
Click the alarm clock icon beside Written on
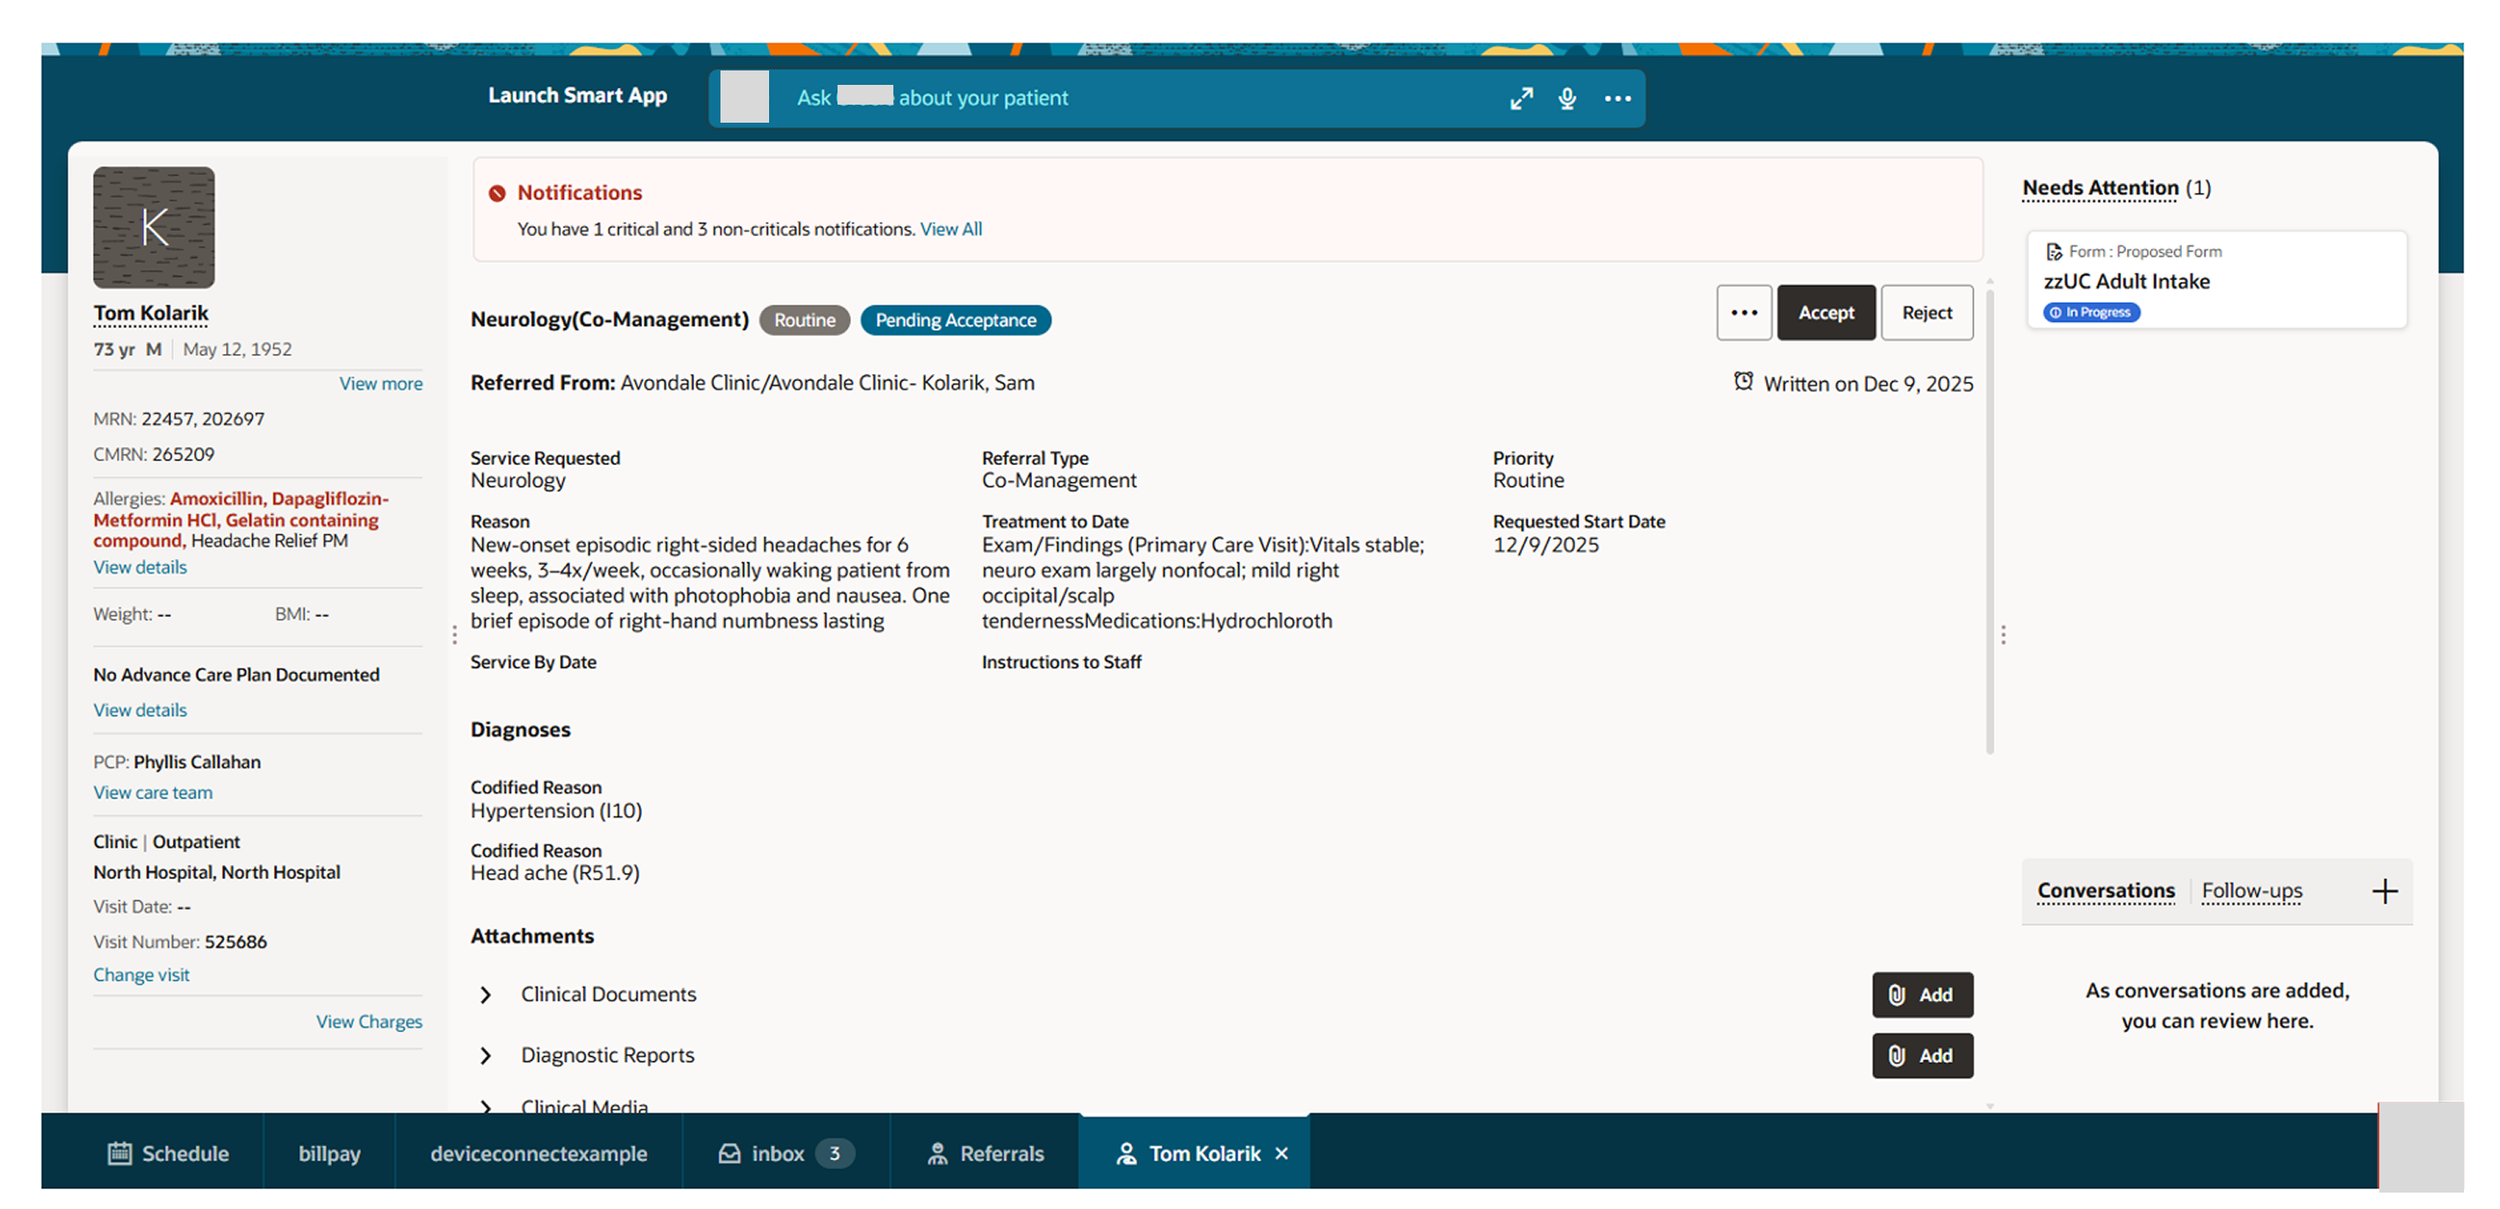(x=1743, y=381)
